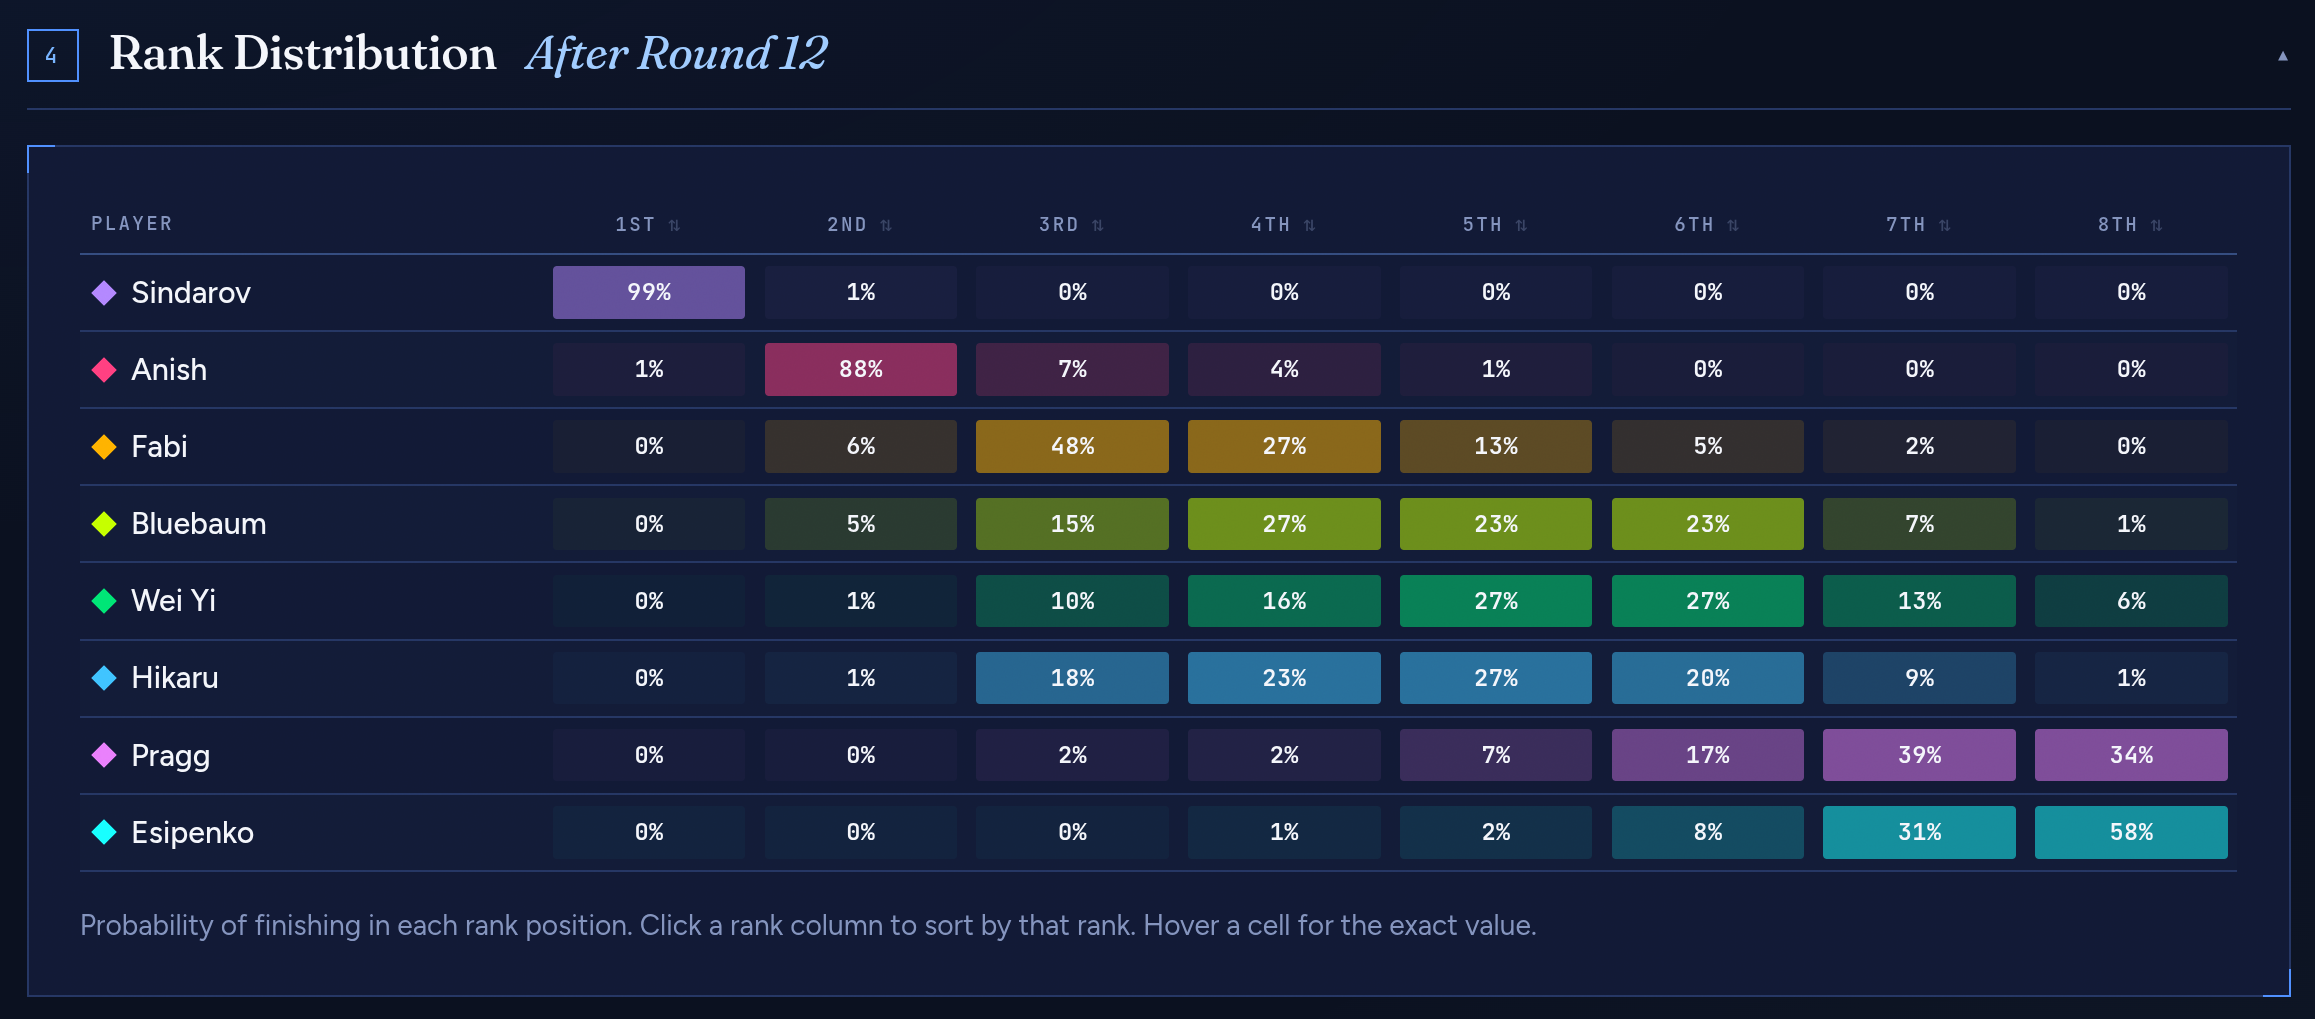Sort by 7TH rank using its icon
2315x1019 pixels.
pyautogui.click(x=1945, y=225)
